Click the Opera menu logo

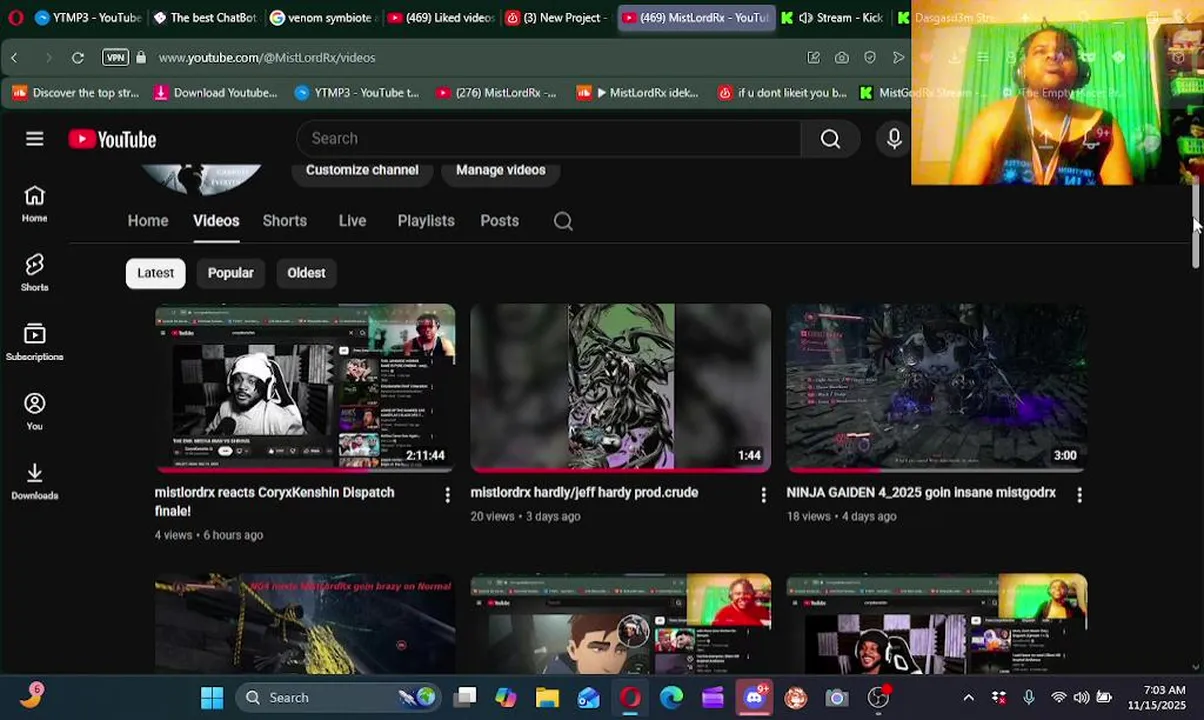(x=15, y=17)
